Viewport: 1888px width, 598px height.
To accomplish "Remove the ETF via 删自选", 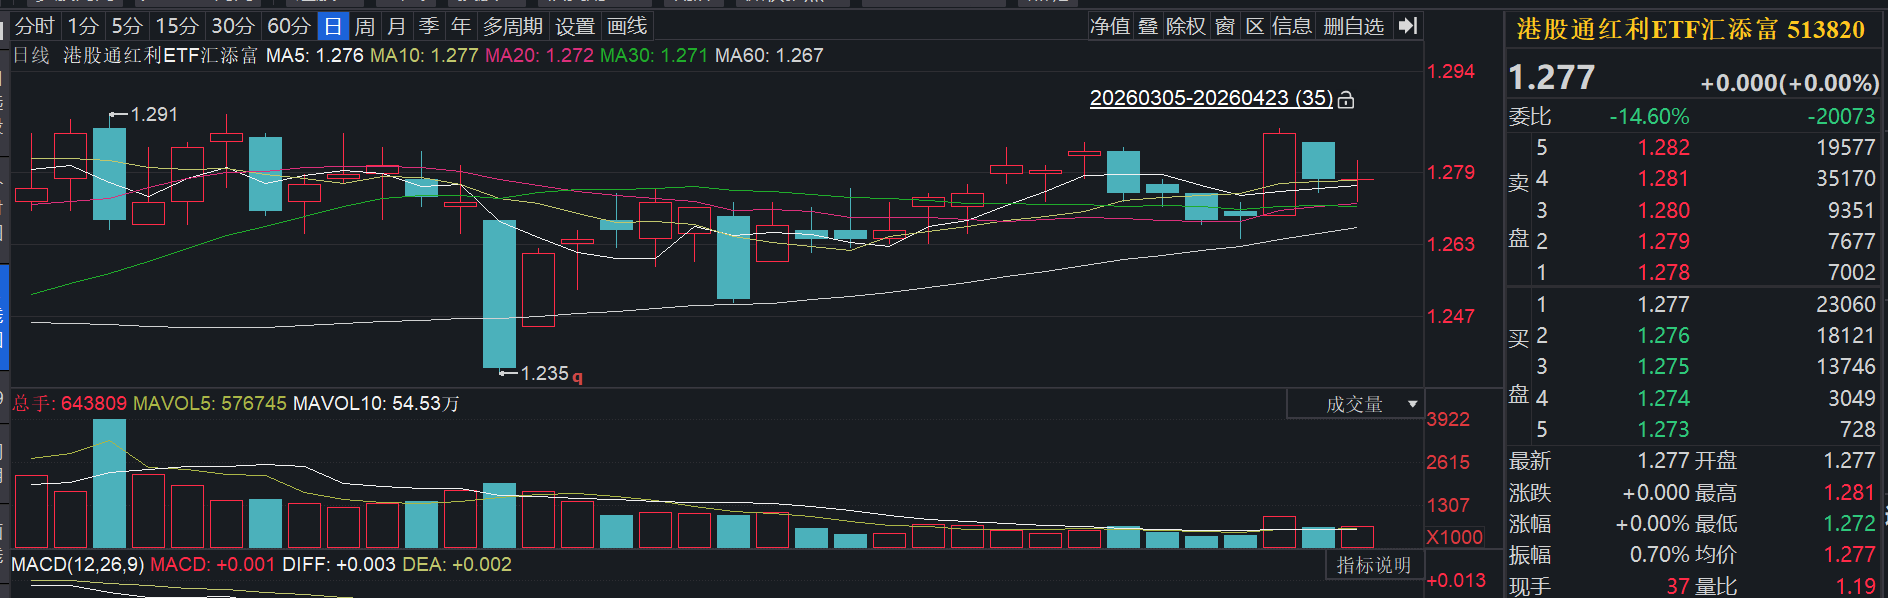I will coord(1353,26).
